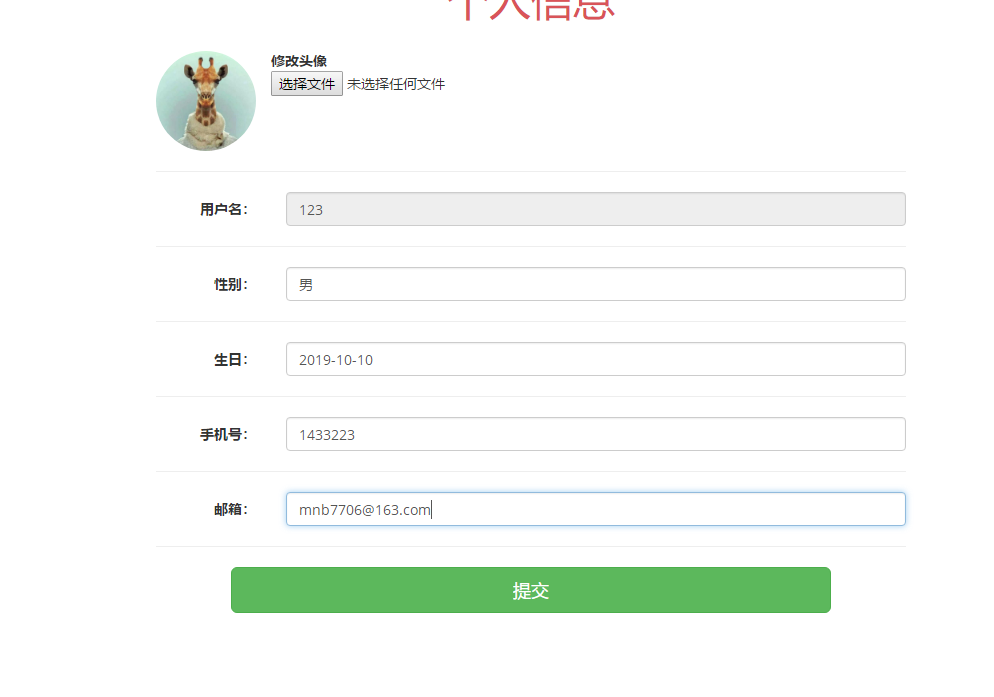Click the 手机号 field label
This screenshot has width=994, height=697.
tap(224, 434)
